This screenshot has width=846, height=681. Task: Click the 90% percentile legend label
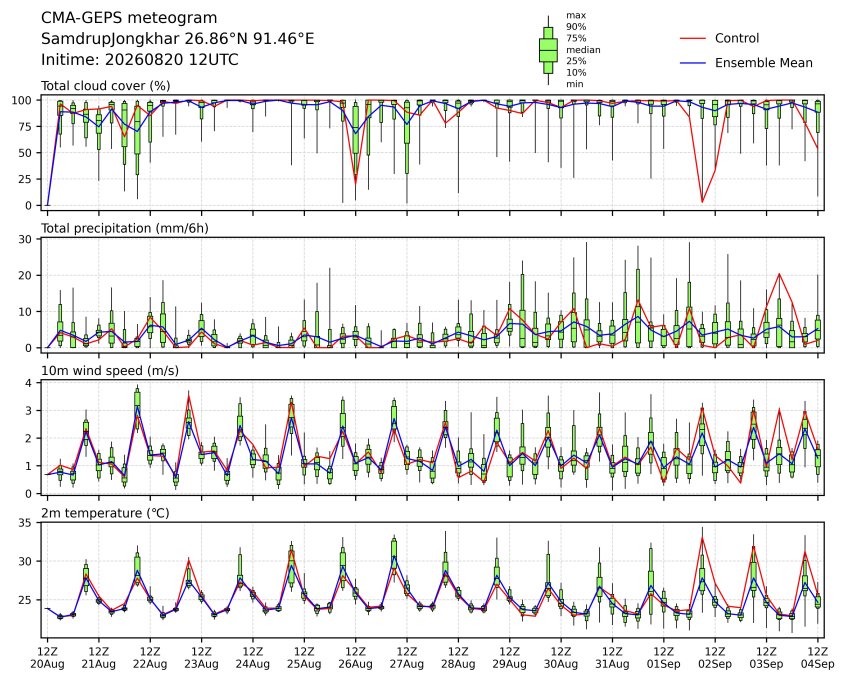(576, 26)
